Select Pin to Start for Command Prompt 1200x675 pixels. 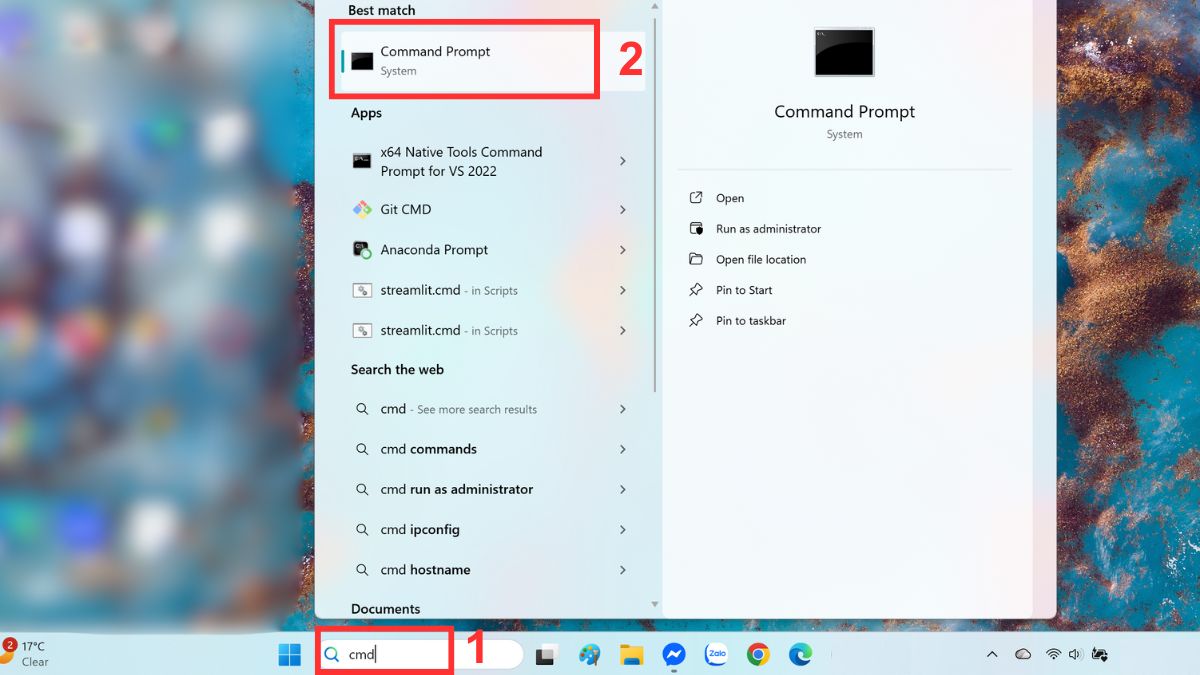point(743,290)
